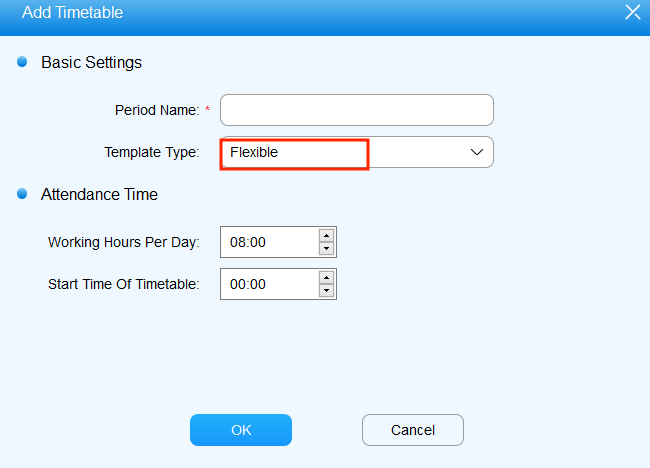Click the blue bullet beside Attendance Time
This screenshot has width=650, height=468.
click(22, 194)
